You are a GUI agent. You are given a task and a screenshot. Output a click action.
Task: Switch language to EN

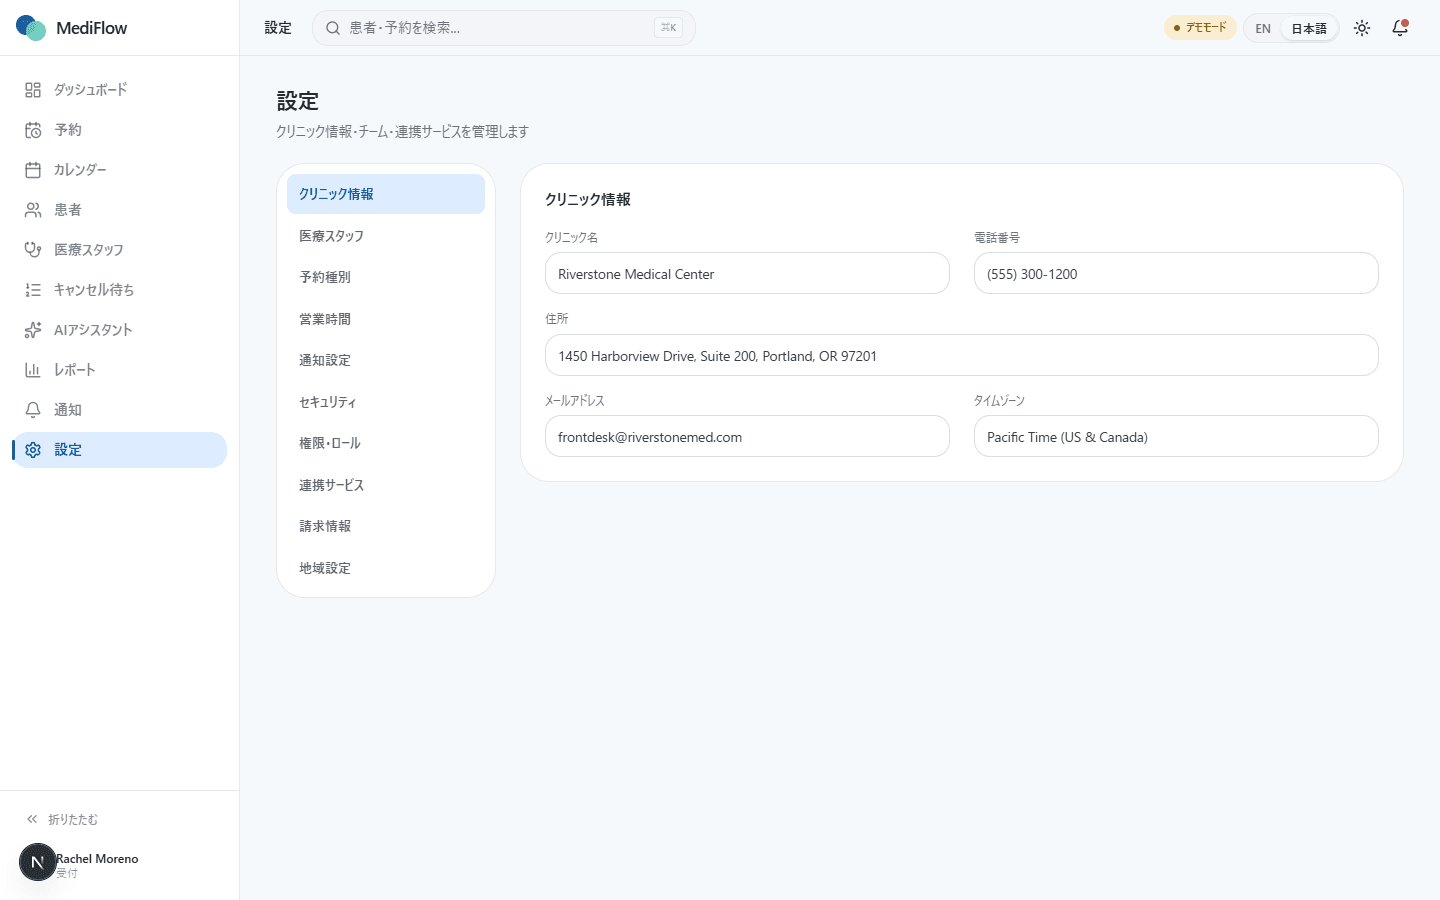[x=1263, y=28]
